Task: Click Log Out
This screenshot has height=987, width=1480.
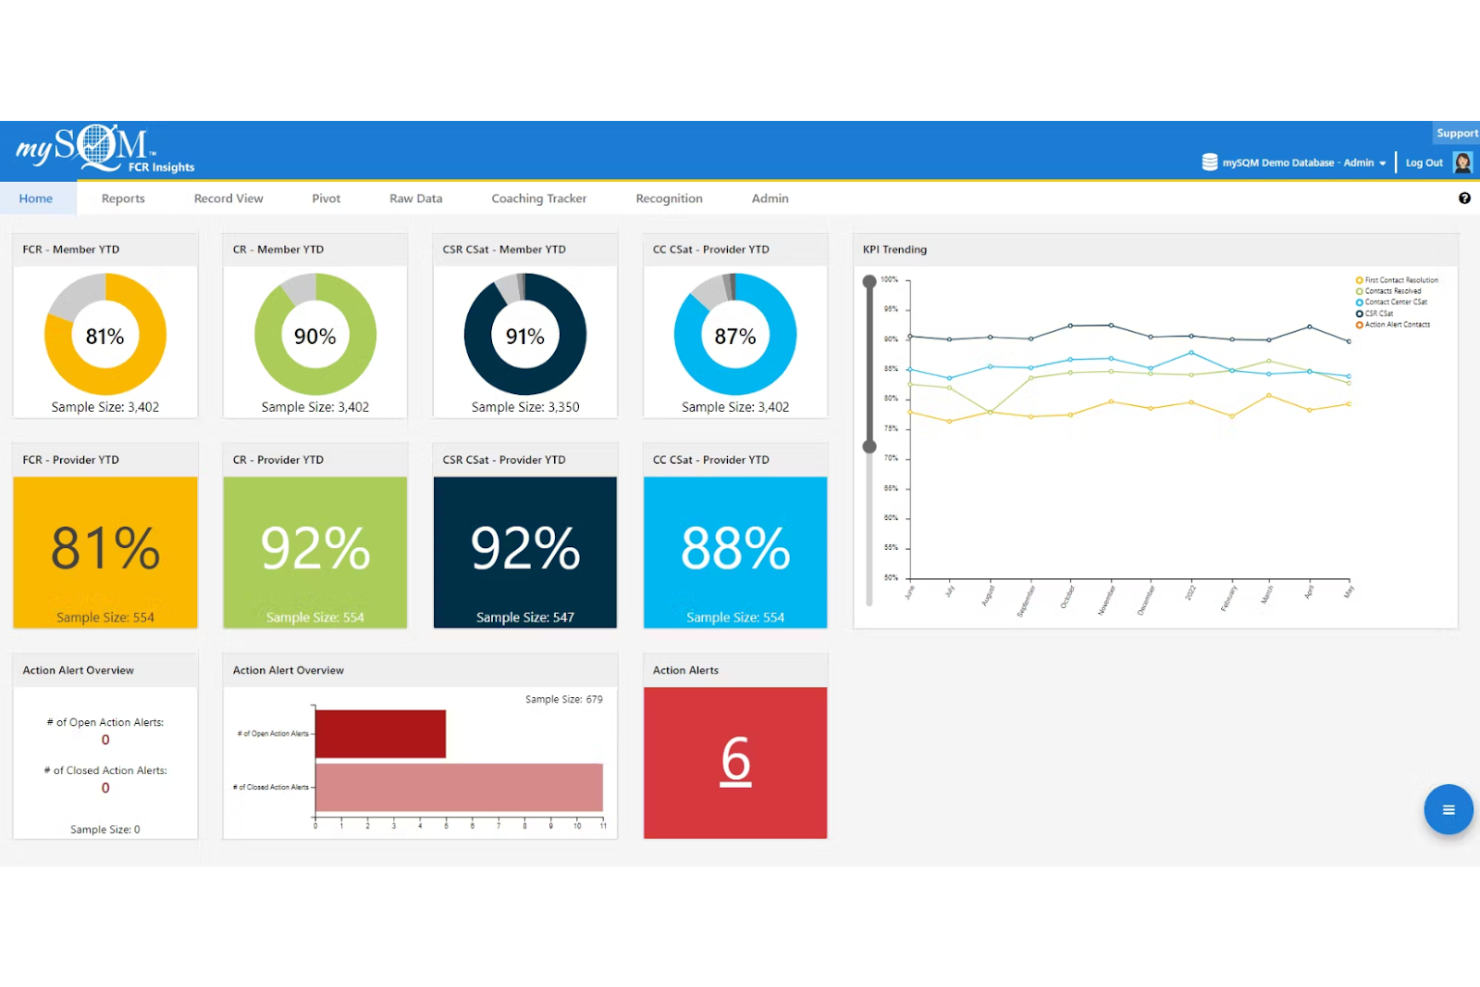Action: coord(1424,162)
